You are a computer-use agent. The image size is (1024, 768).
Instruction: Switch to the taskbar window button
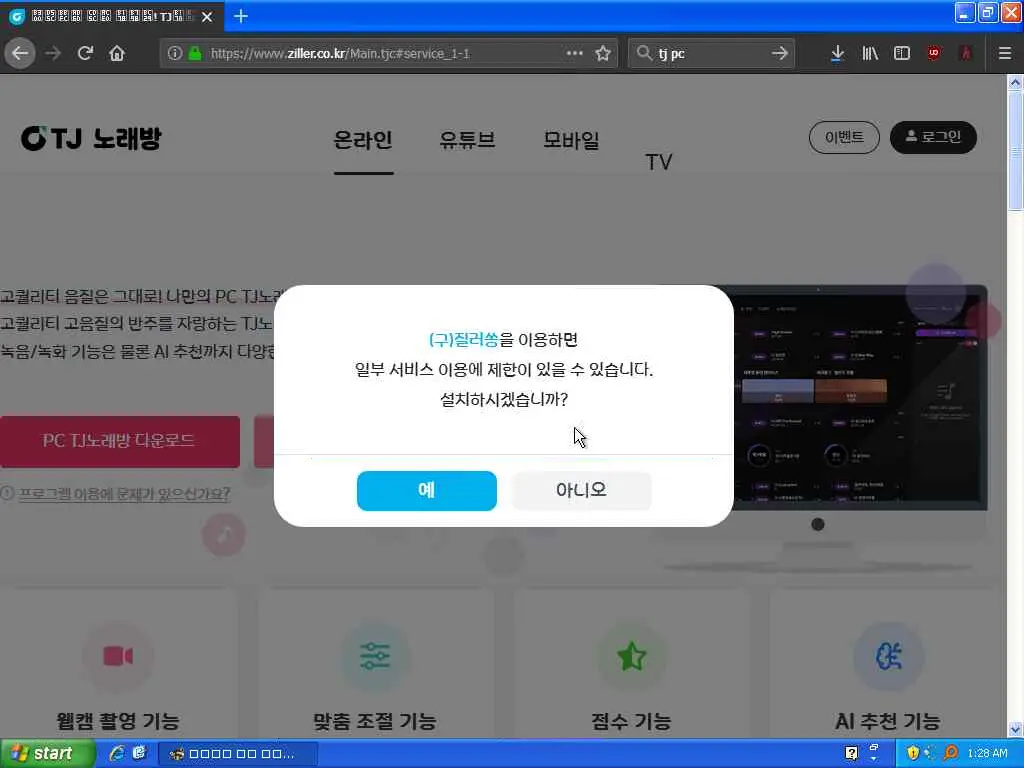coord(238,754)
